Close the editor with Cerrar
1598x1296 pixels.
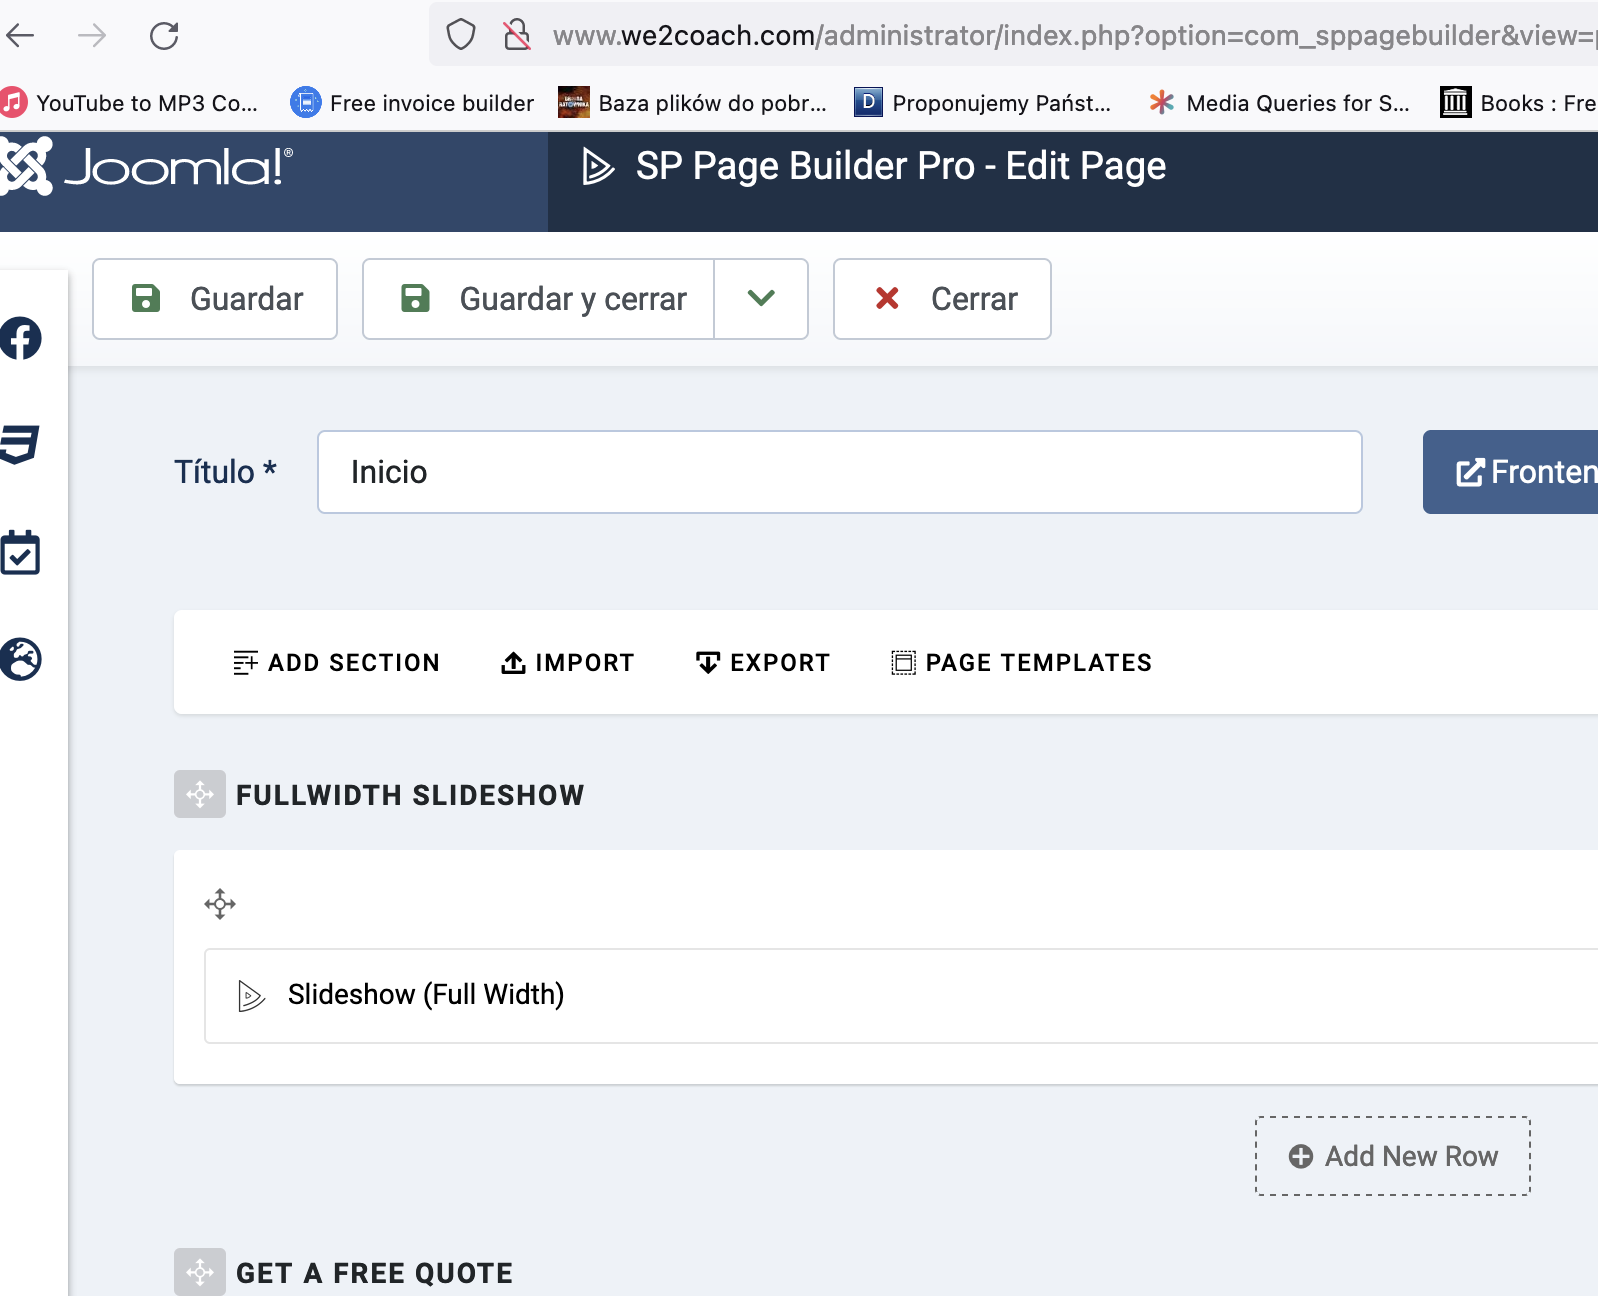[942, 299]
